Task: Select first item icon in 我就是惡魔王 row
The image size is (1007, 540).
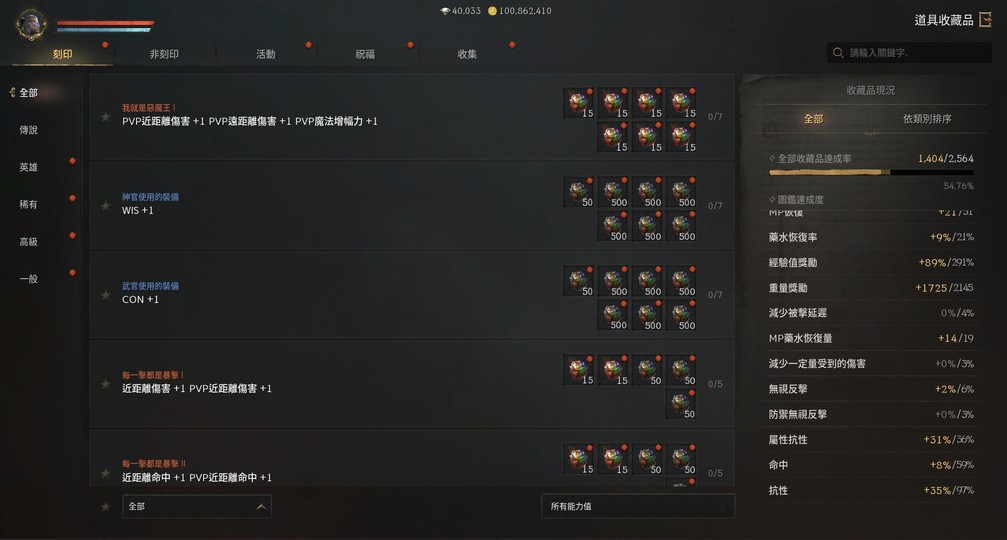Action: 579,103
